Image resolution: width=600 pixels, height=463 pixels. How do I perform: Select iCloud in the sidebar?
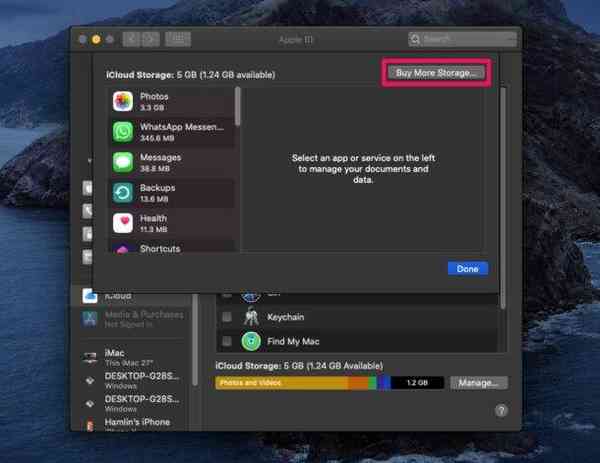pyautogui.click(x=132, y=296)
